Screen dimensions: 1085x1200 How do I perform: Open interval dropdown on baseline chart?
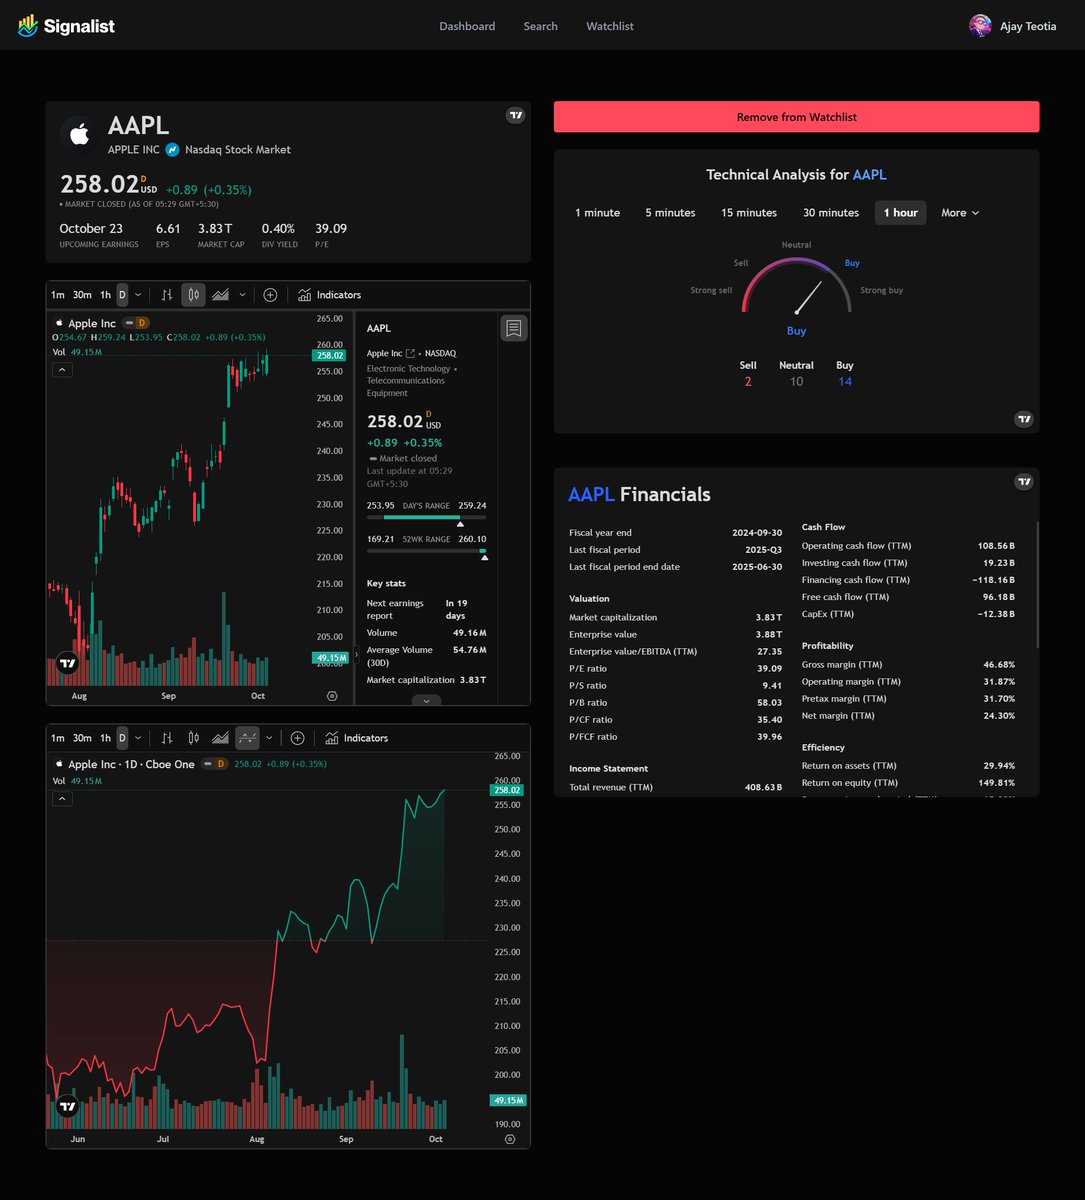[138, 738]
